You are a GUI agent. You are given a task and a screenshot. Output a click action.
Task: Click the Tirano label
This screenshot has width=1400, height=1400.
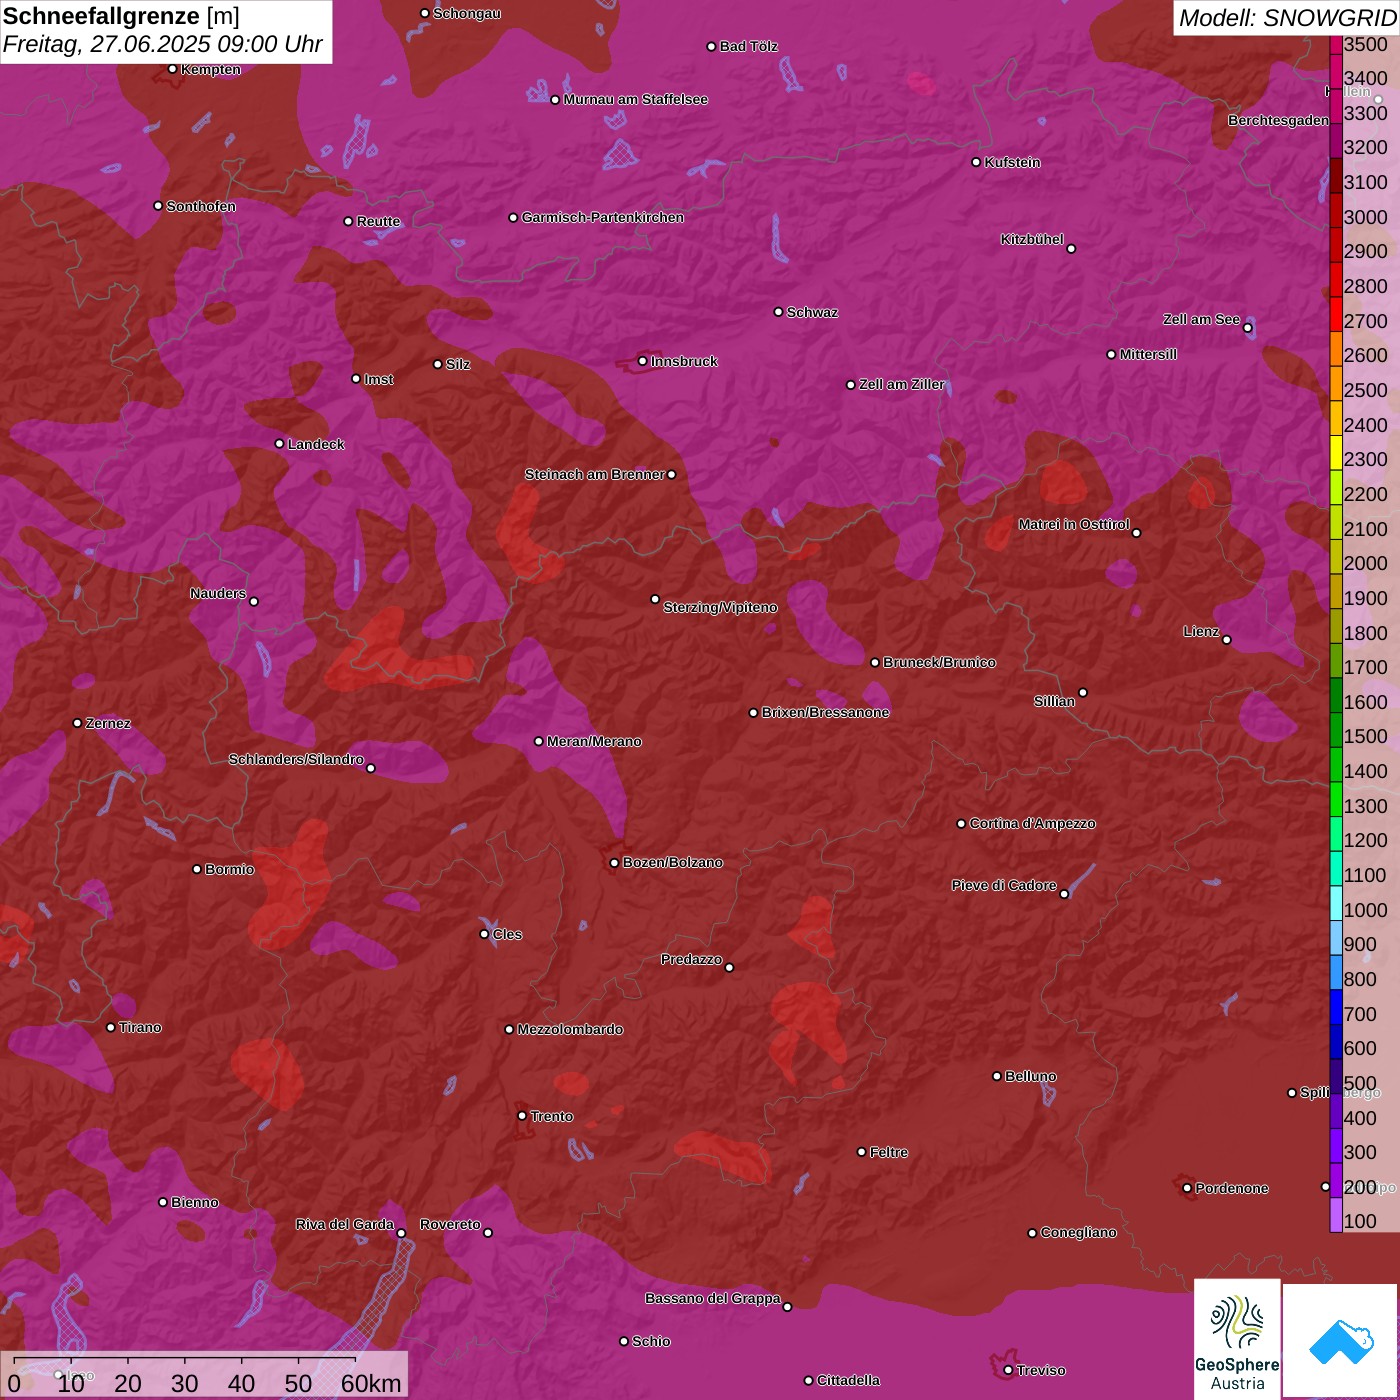point(140,1027)
